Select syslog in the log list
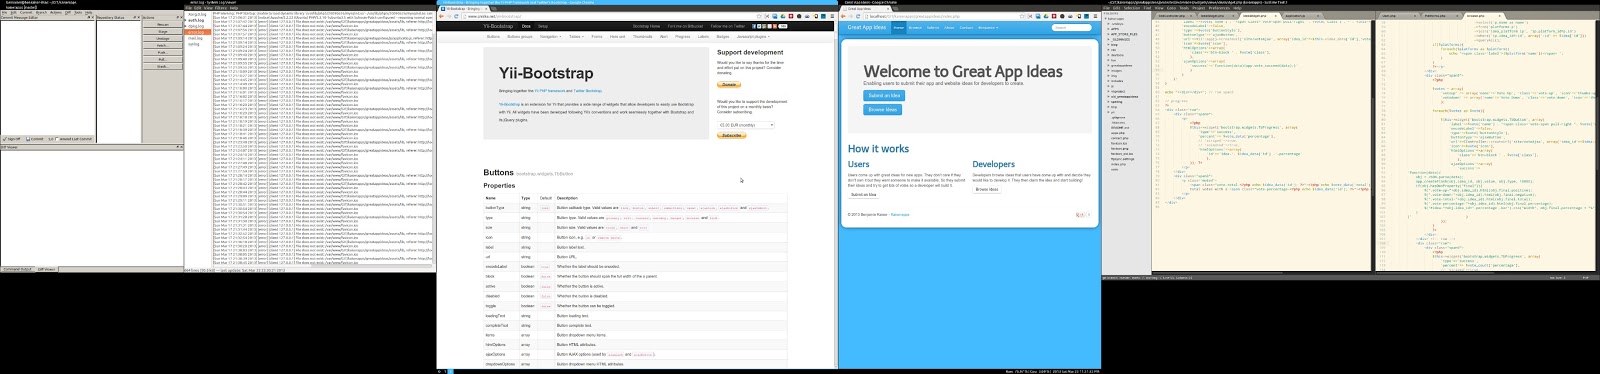Viewport: 1600px width, 374px height. [x=193, y=44]
